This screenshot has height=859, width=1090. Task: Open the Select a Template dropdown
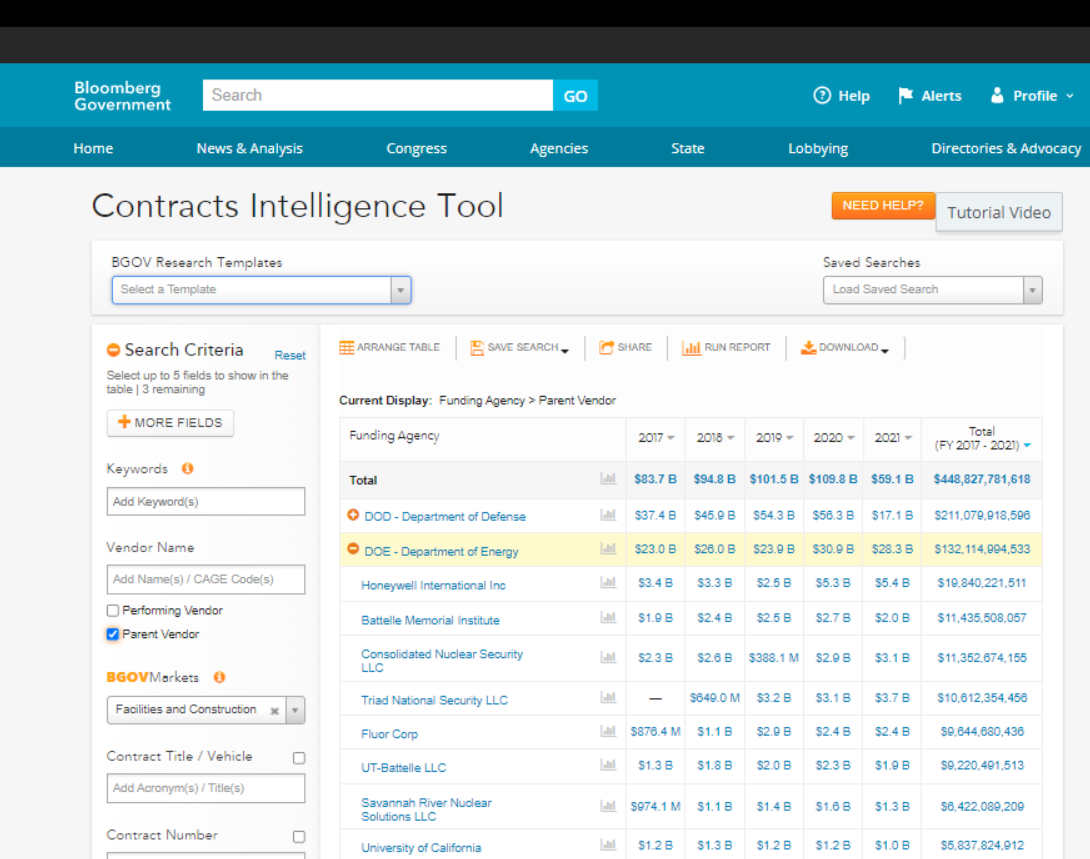[x=261, y=290]
